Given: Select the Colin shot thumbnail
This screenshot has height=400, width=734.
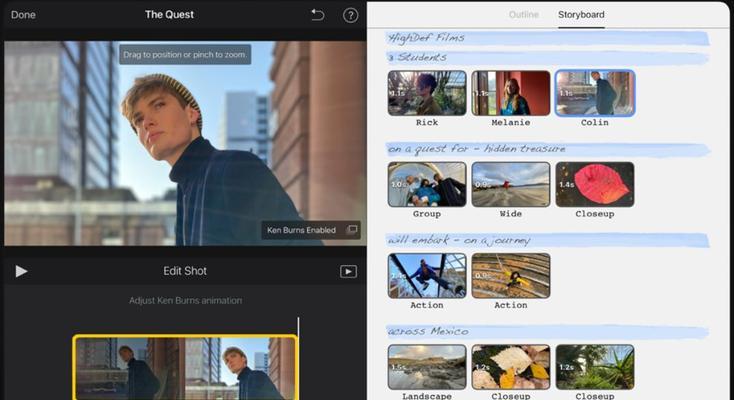Looking at the screenshot, I should pyautogui.click(x=595, y=93).
